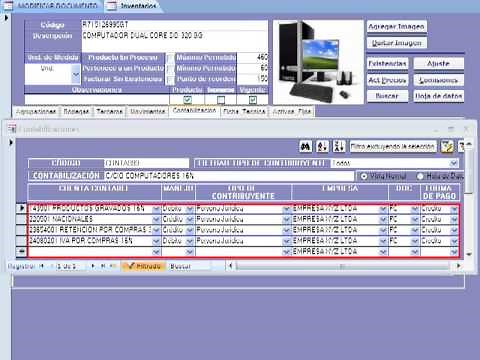The height and width of the screenshot is (360, 480).
Task: Switch to Agrupaciones tab
Action: point(36,111)
